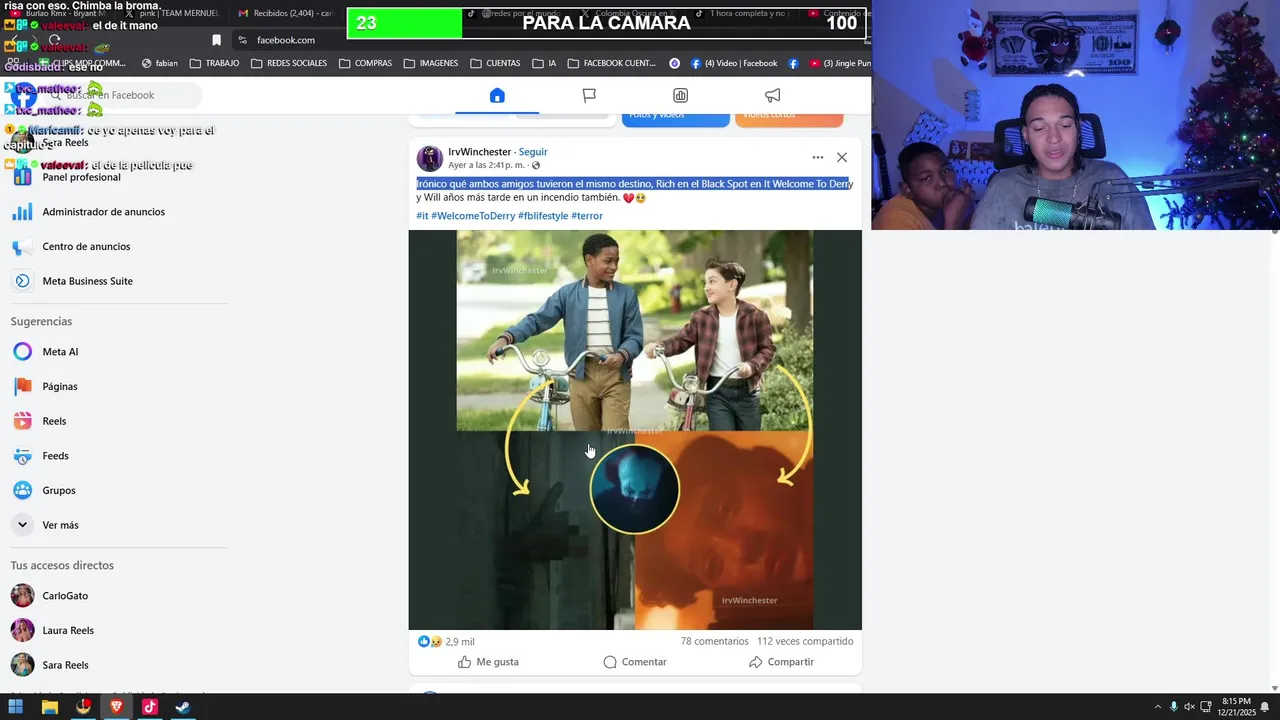Open the TikTok app in taskbar
The width and height of the screenshot is (1280, 720).
point(149,707)
